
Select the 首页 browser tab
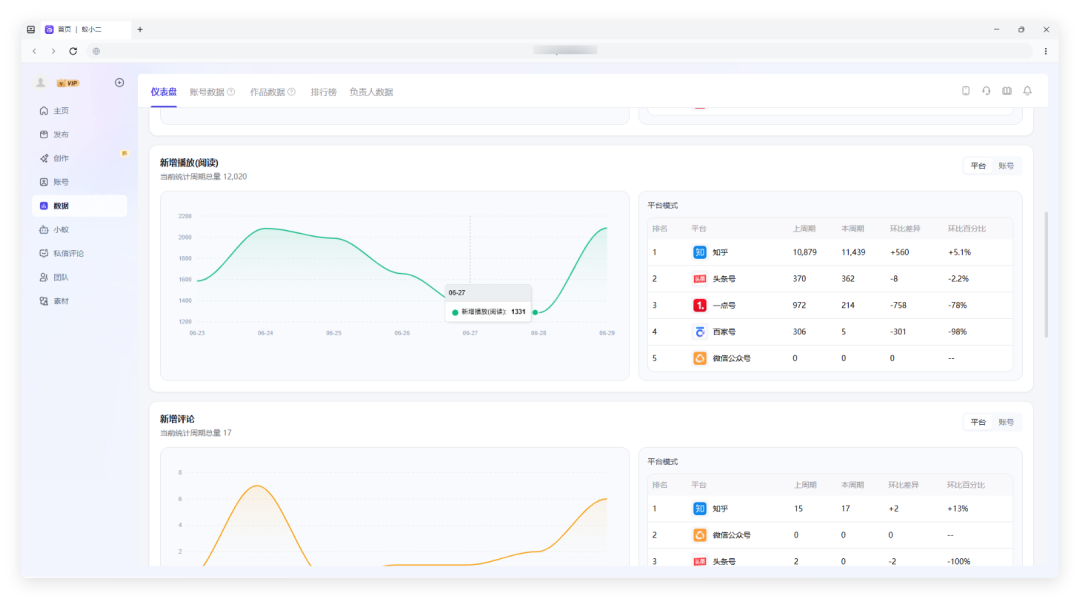[85, 30]
